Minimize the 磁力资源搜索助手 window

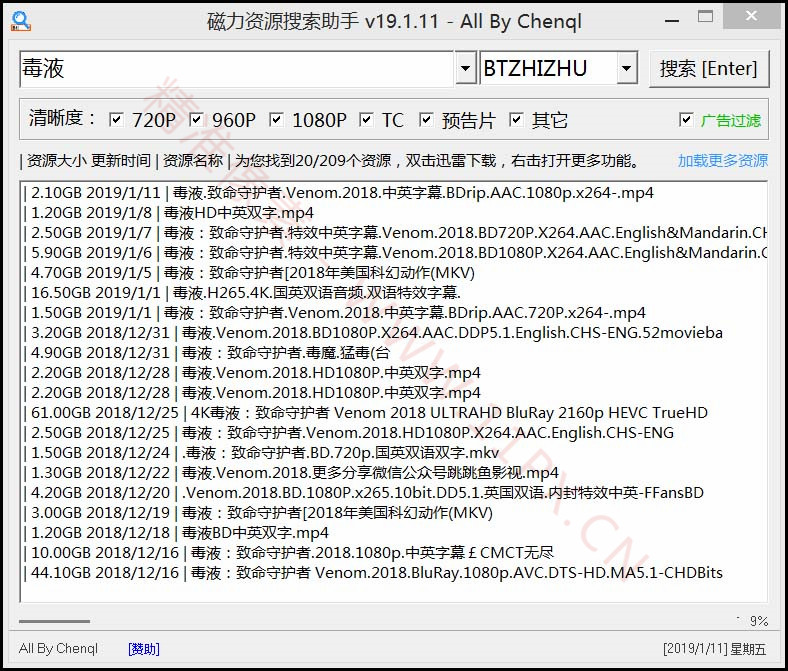671,20
